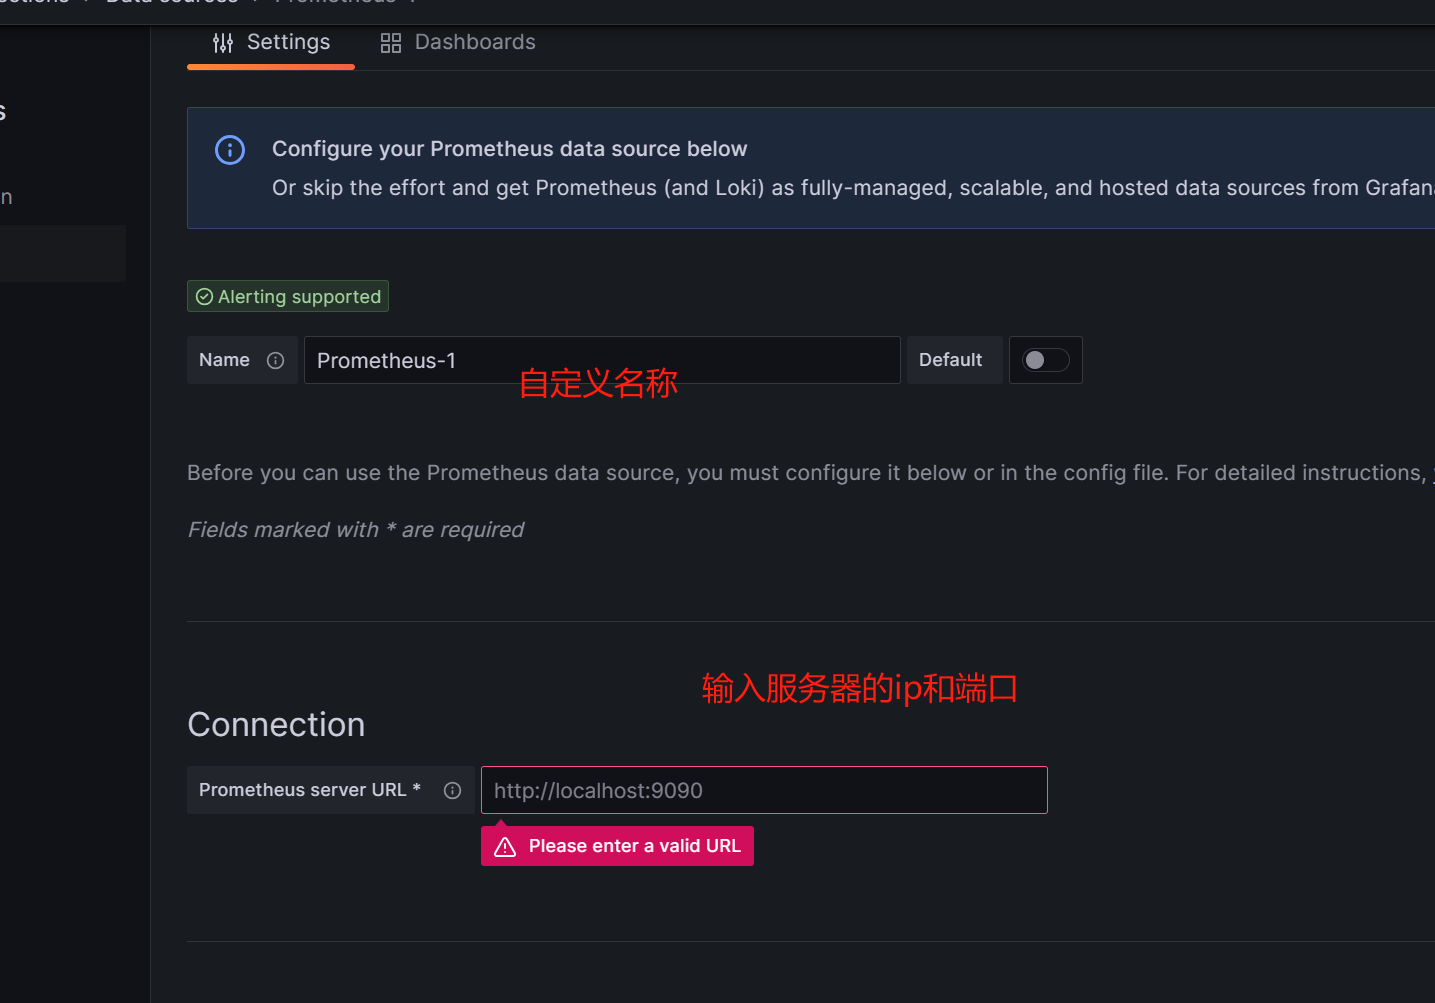1435x1003 pixels.
Task: Click the Prometheus server URL input field
Action: (x=764, y=790)
